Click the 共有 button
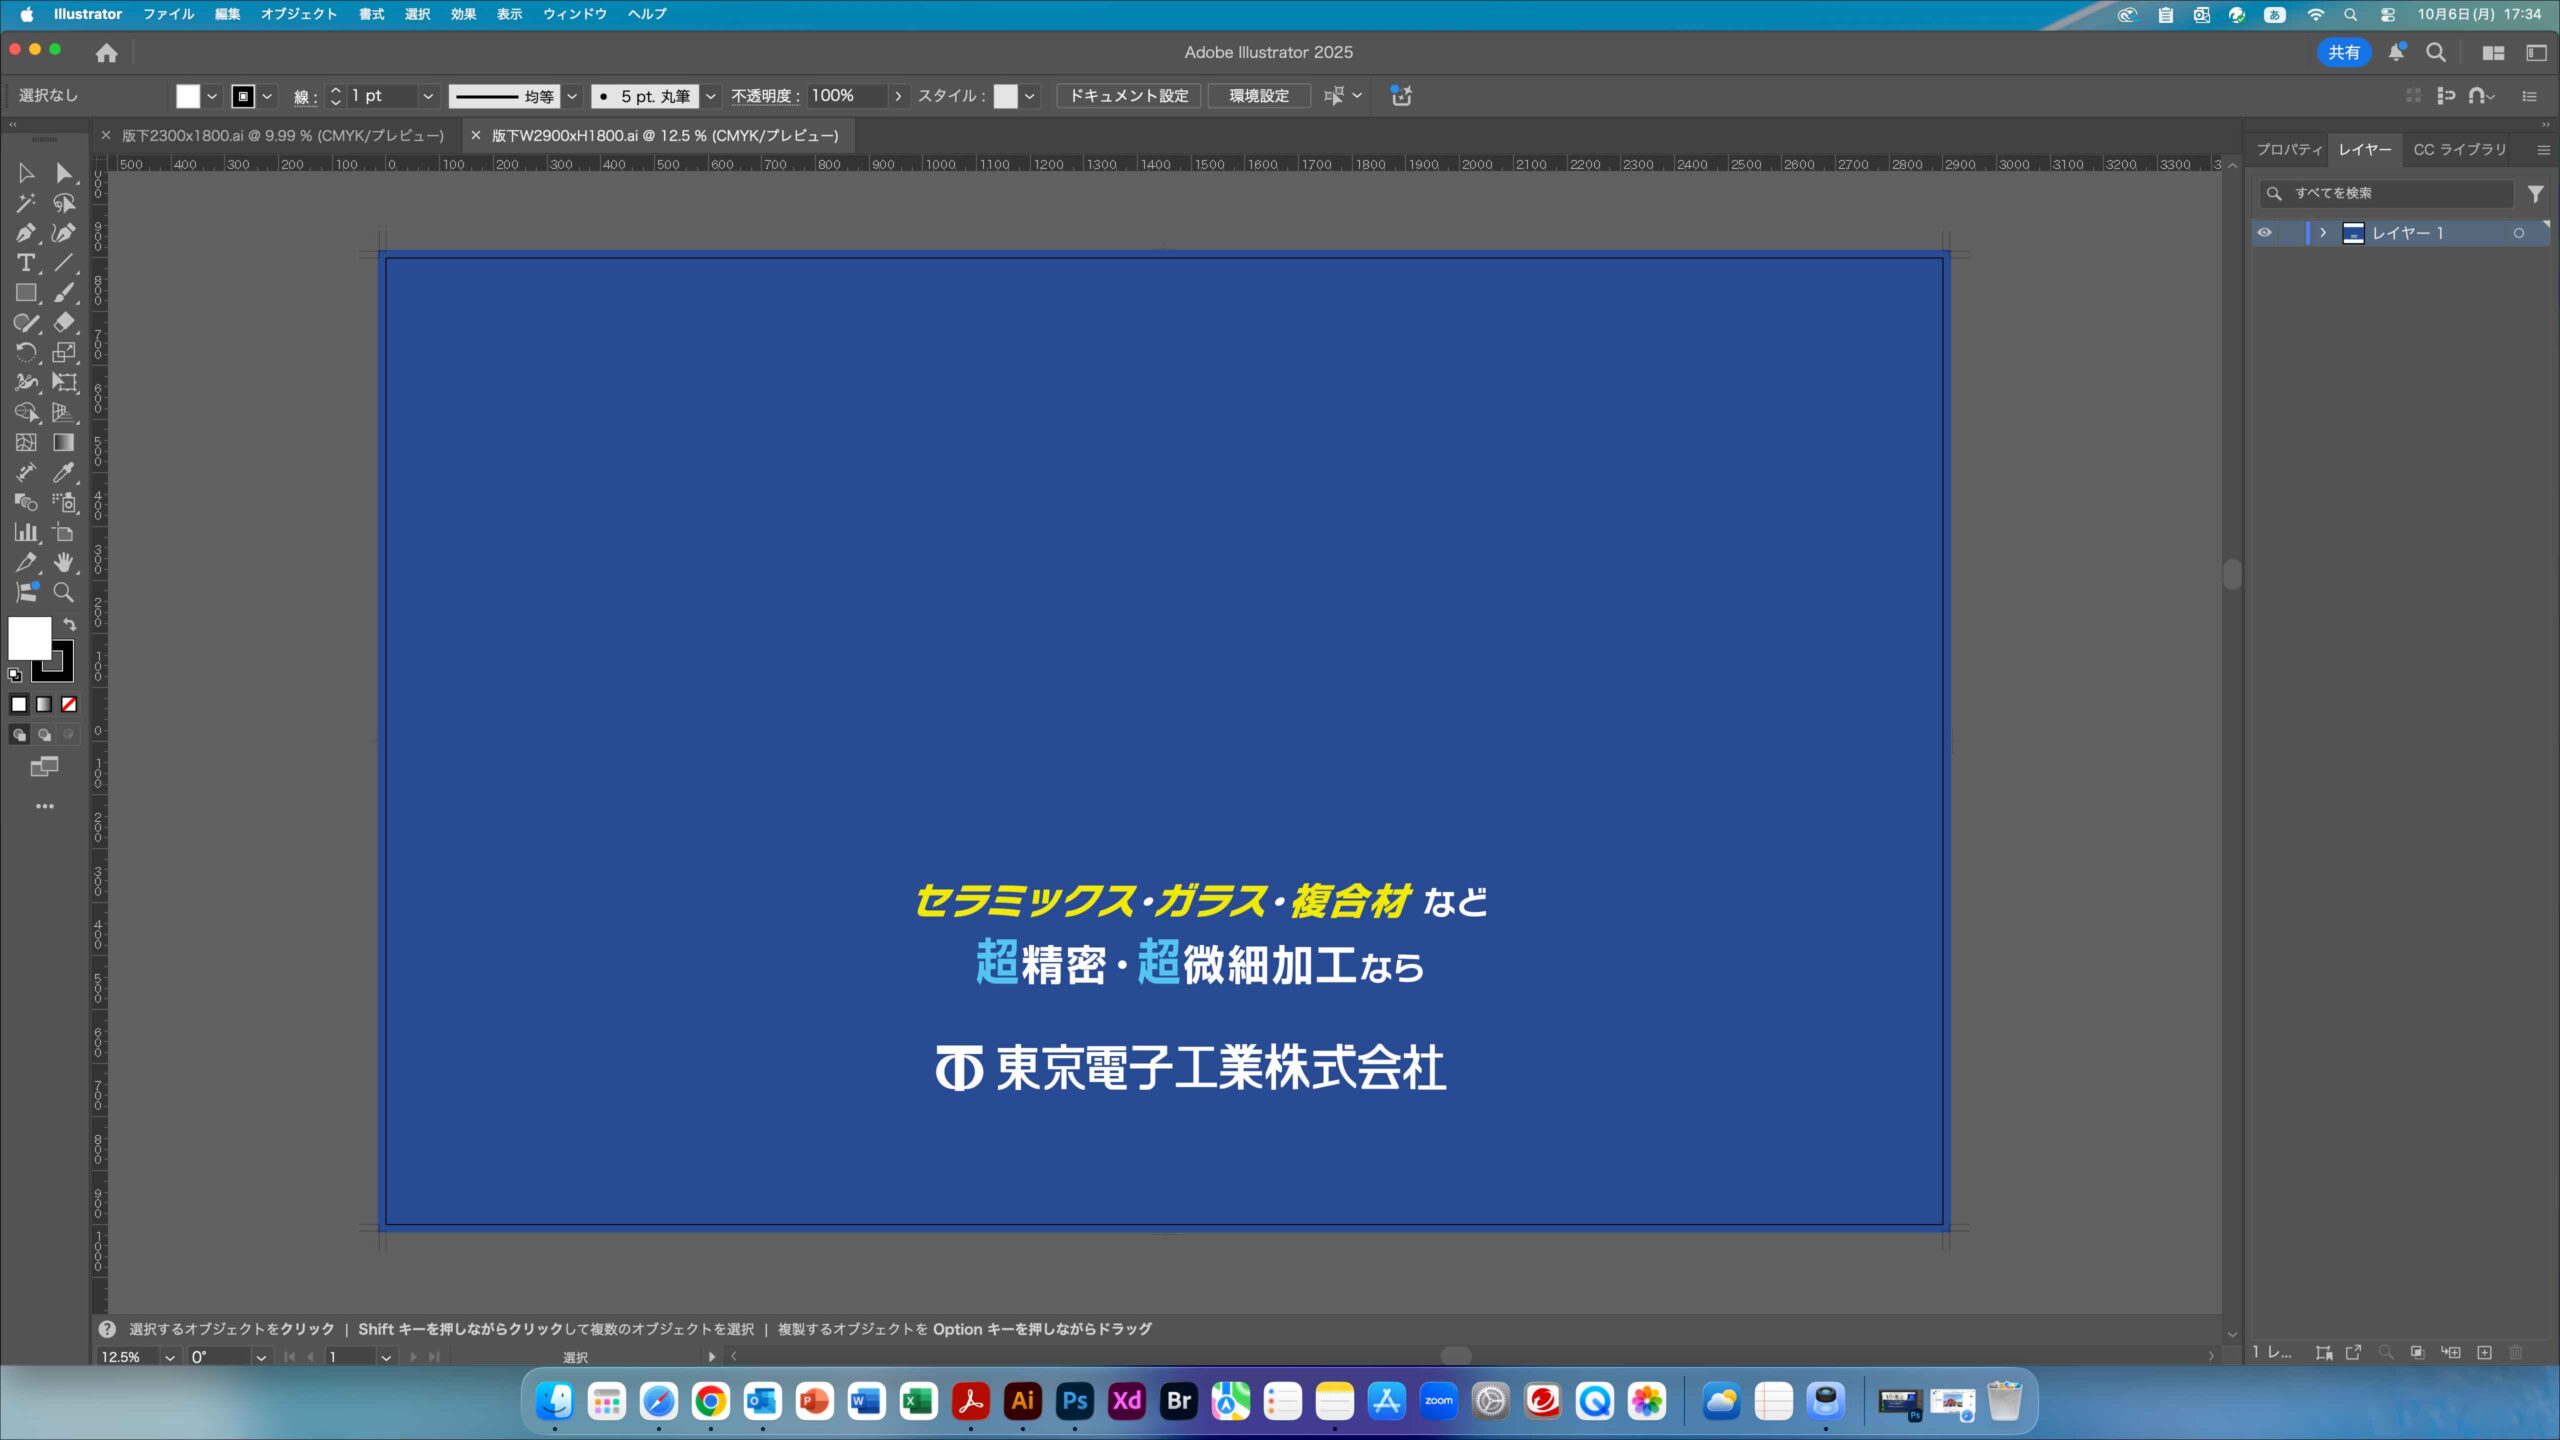The image size is (2560, 1440). [x=2343, y=52]
